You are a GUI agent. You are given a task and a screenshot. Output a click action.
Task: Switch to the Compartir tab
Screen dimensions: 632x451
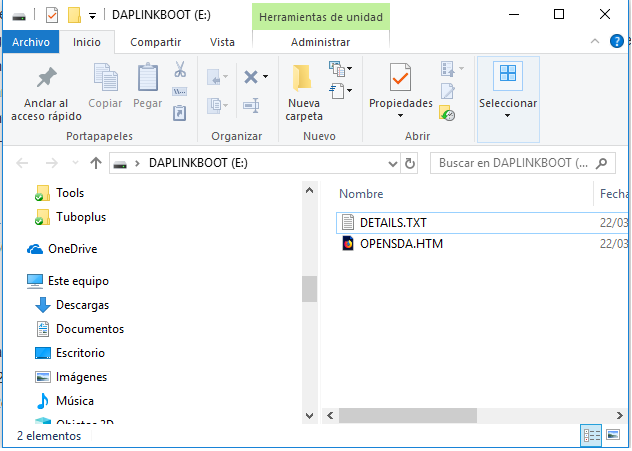(x=156, y=42)
